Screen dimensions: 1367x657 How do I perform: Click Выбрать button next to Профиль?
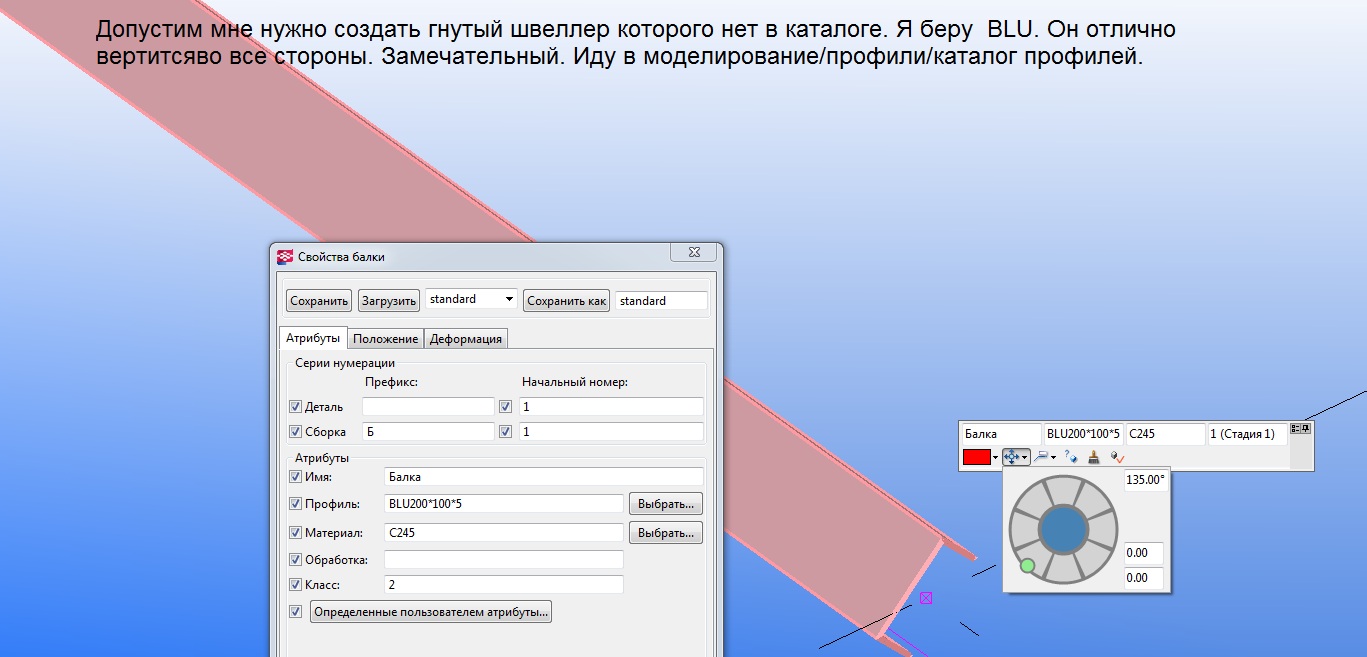[665, 503]
